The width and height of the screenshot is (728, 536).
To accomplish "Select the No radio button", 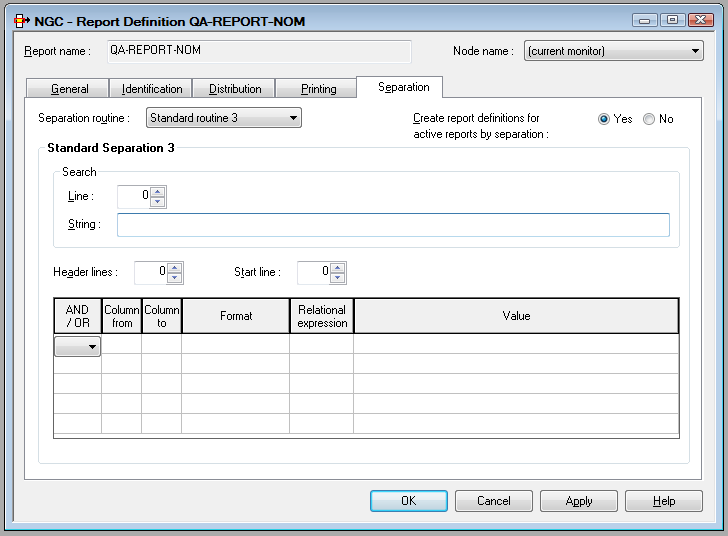I will click(x=649, y=119).
